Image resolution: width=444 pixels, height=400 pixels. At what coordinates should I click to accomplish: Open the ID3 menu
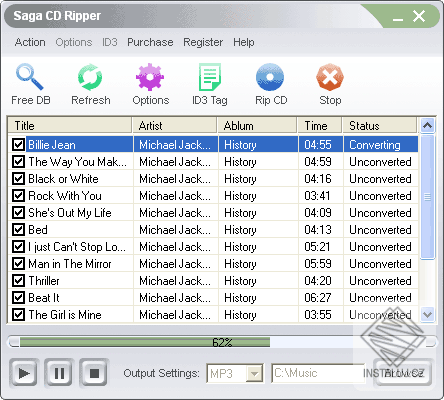[110, 42]
